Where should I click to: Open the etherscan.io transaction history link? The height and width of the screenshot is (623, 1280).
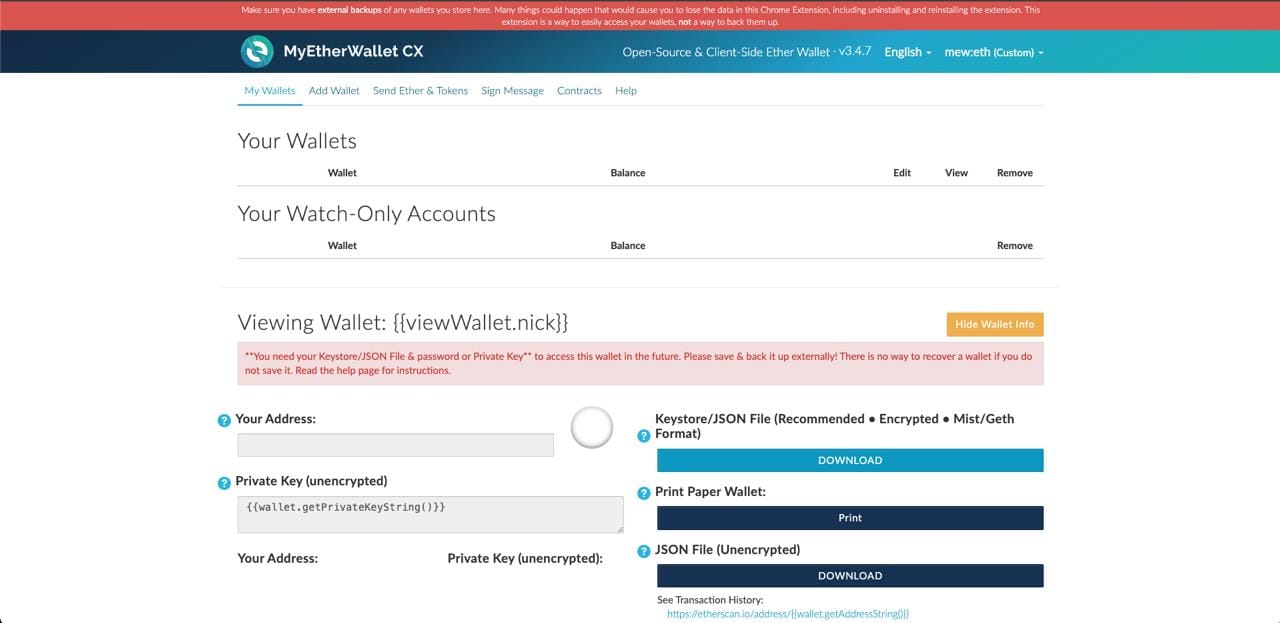(788, 613)
